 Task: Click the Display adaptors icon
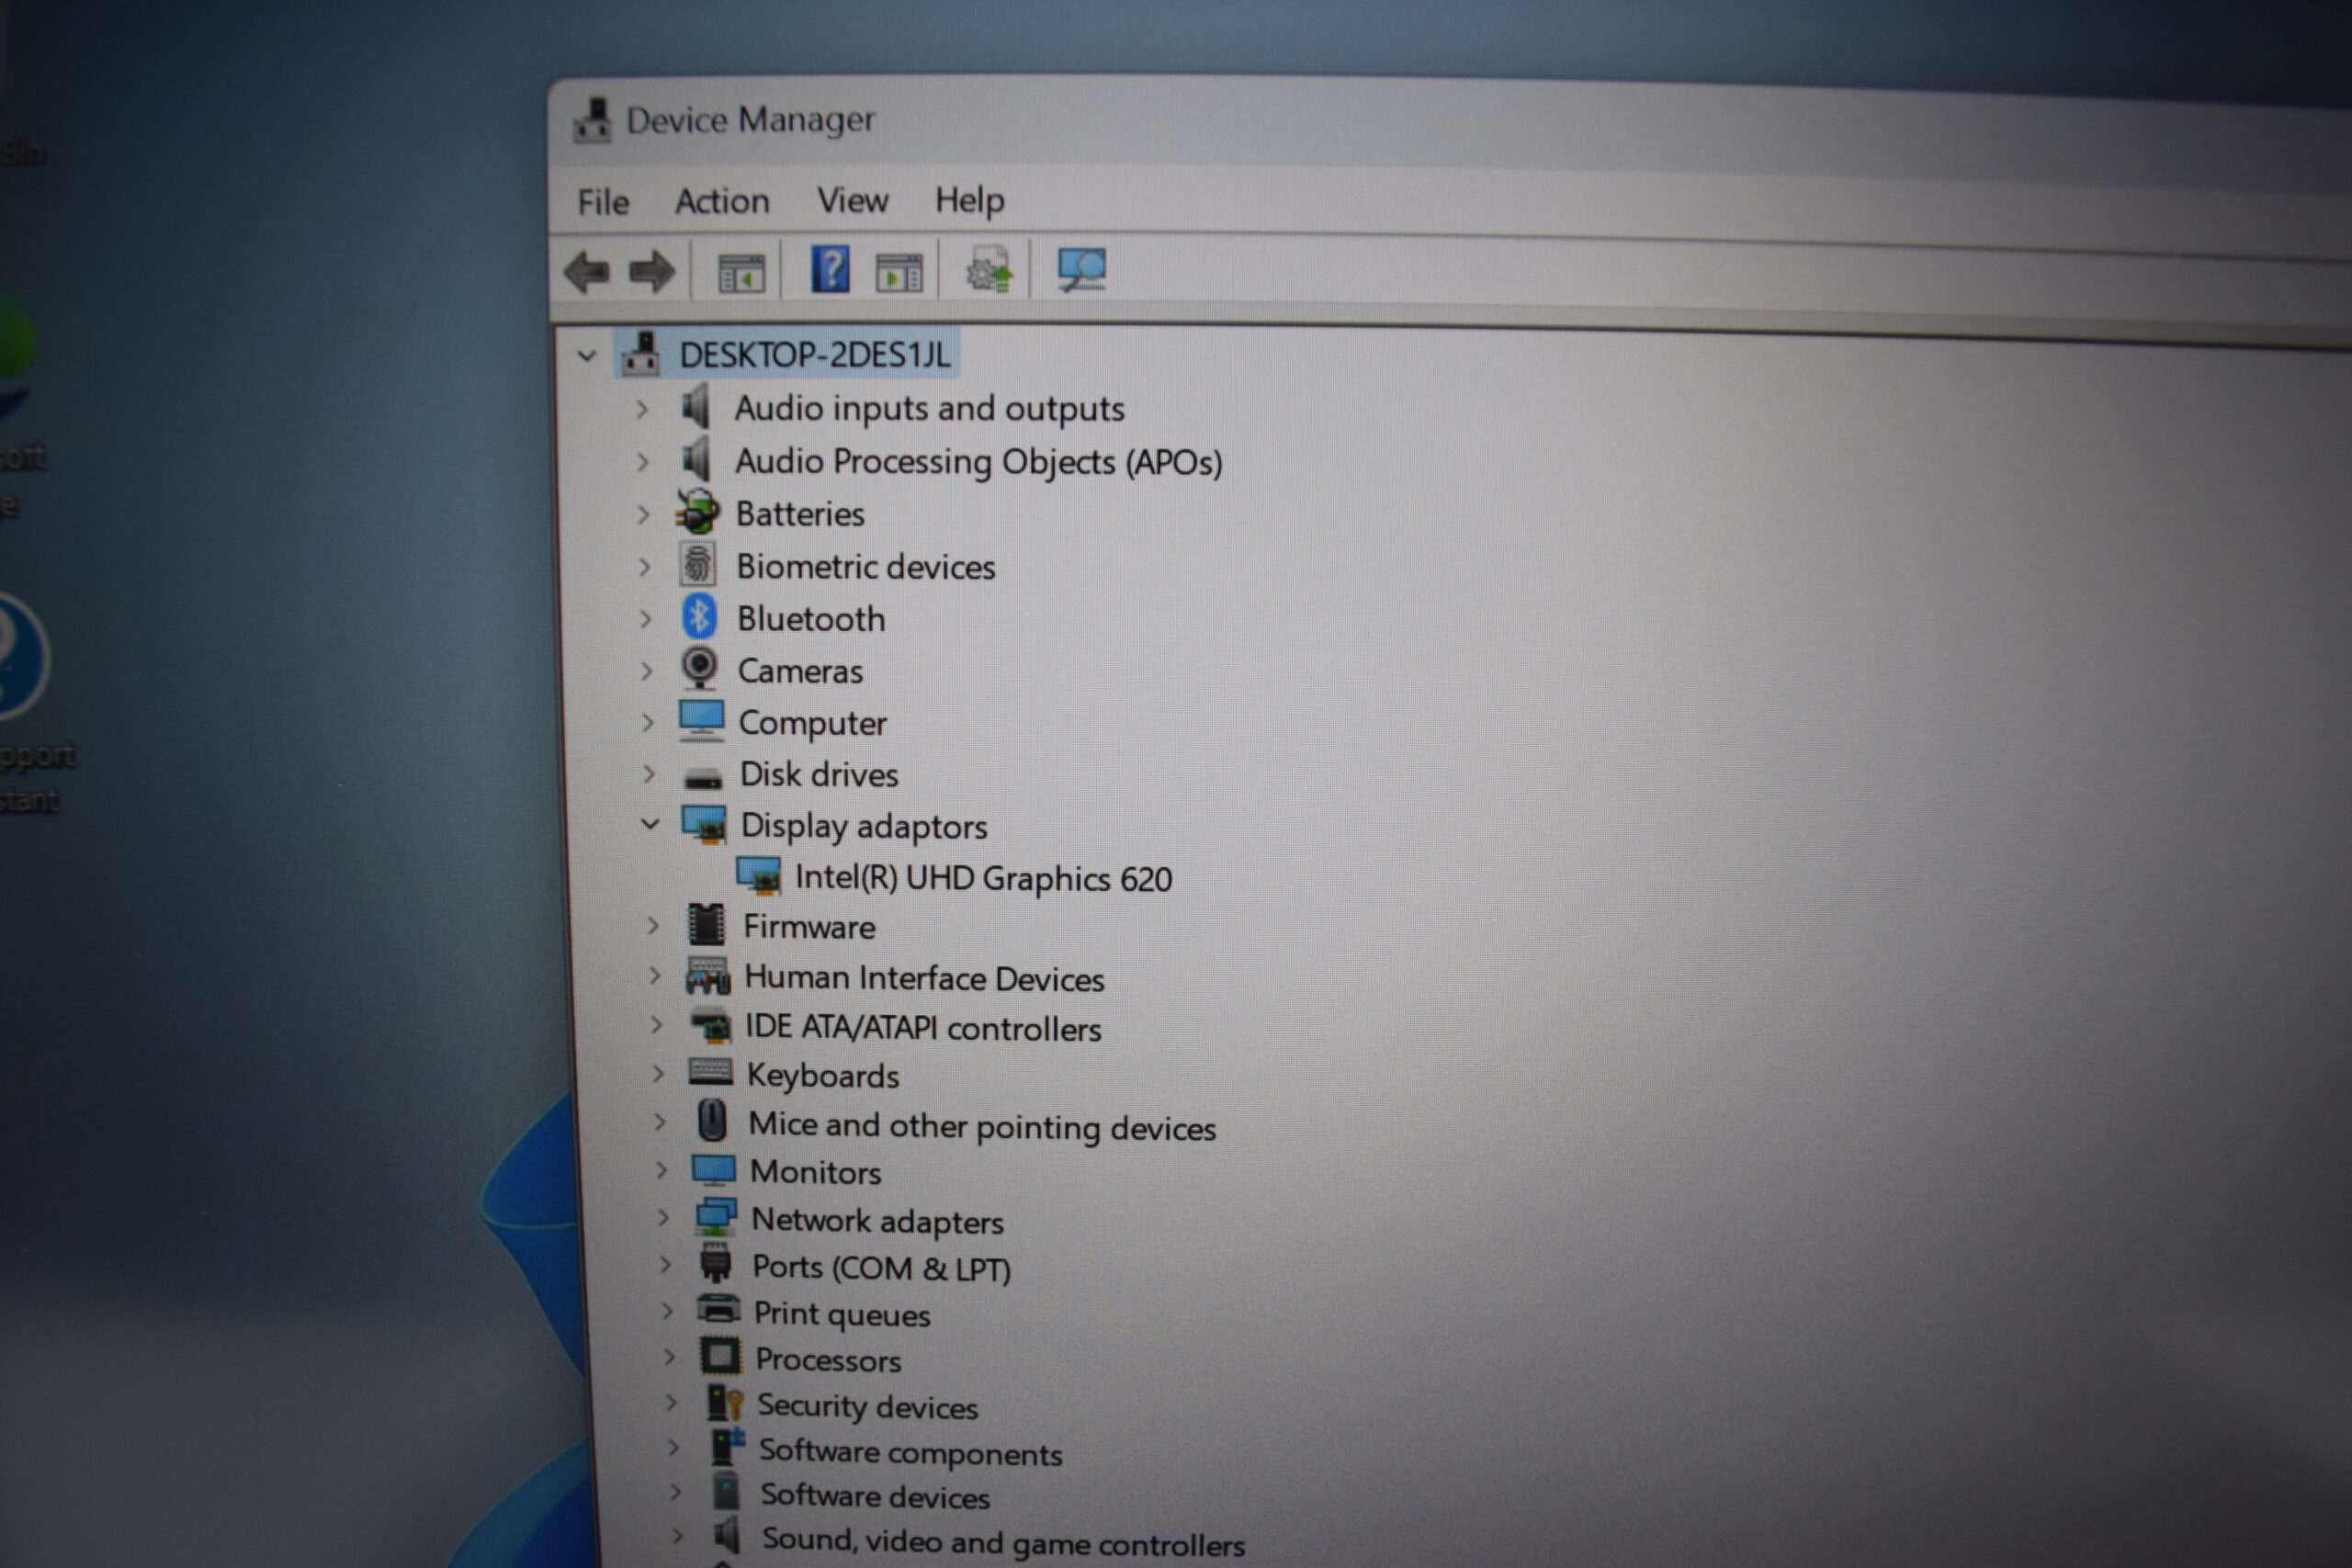pos(704,825)
